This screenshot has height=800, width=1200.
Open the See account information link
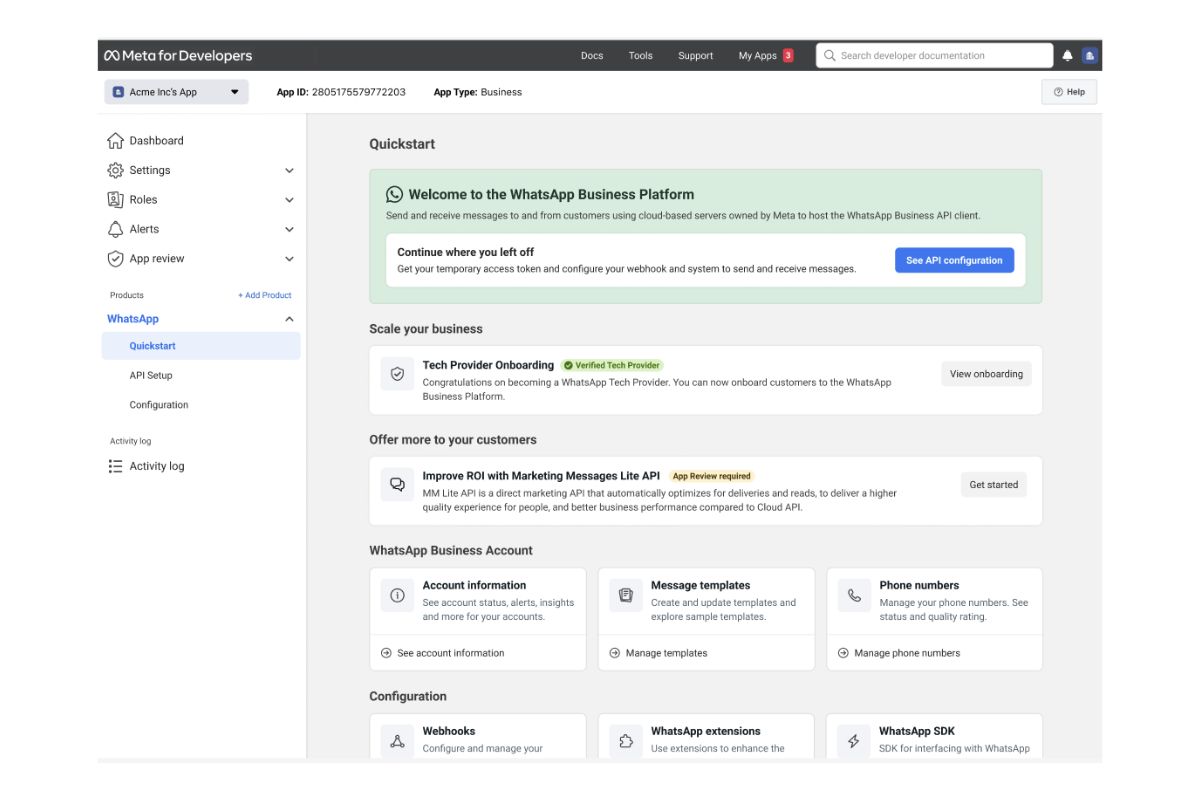(450, 653)
